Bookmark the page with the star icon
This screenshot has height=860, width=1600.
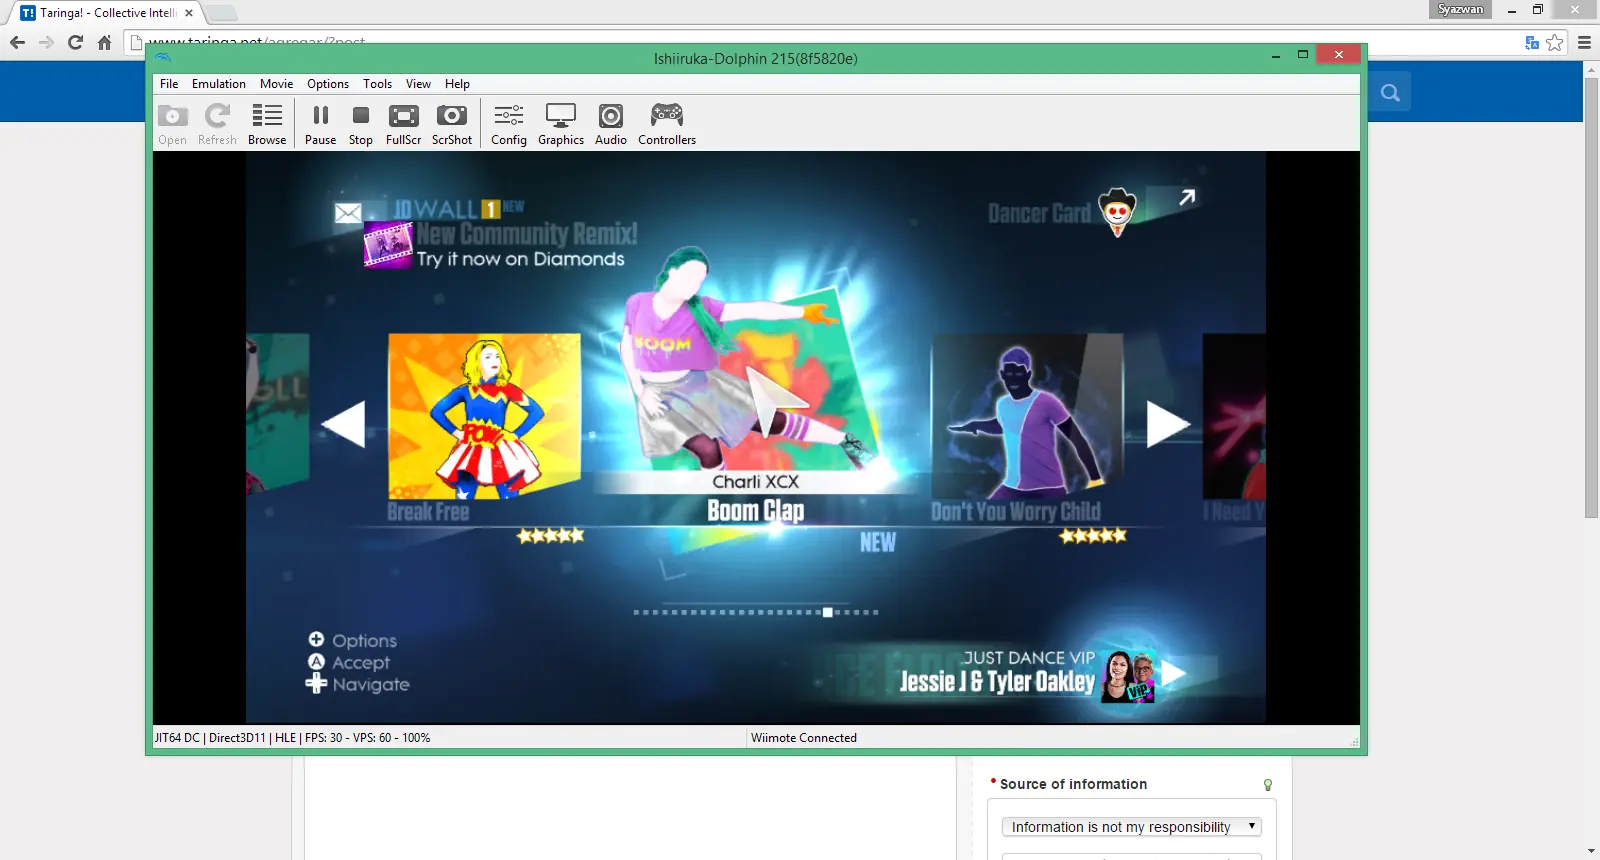point(1555,42)
